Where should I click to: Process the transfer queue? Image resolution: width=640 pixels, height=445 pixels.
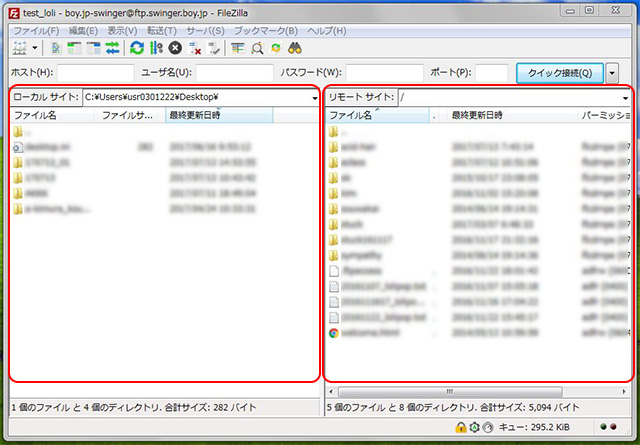coord(156,48)
